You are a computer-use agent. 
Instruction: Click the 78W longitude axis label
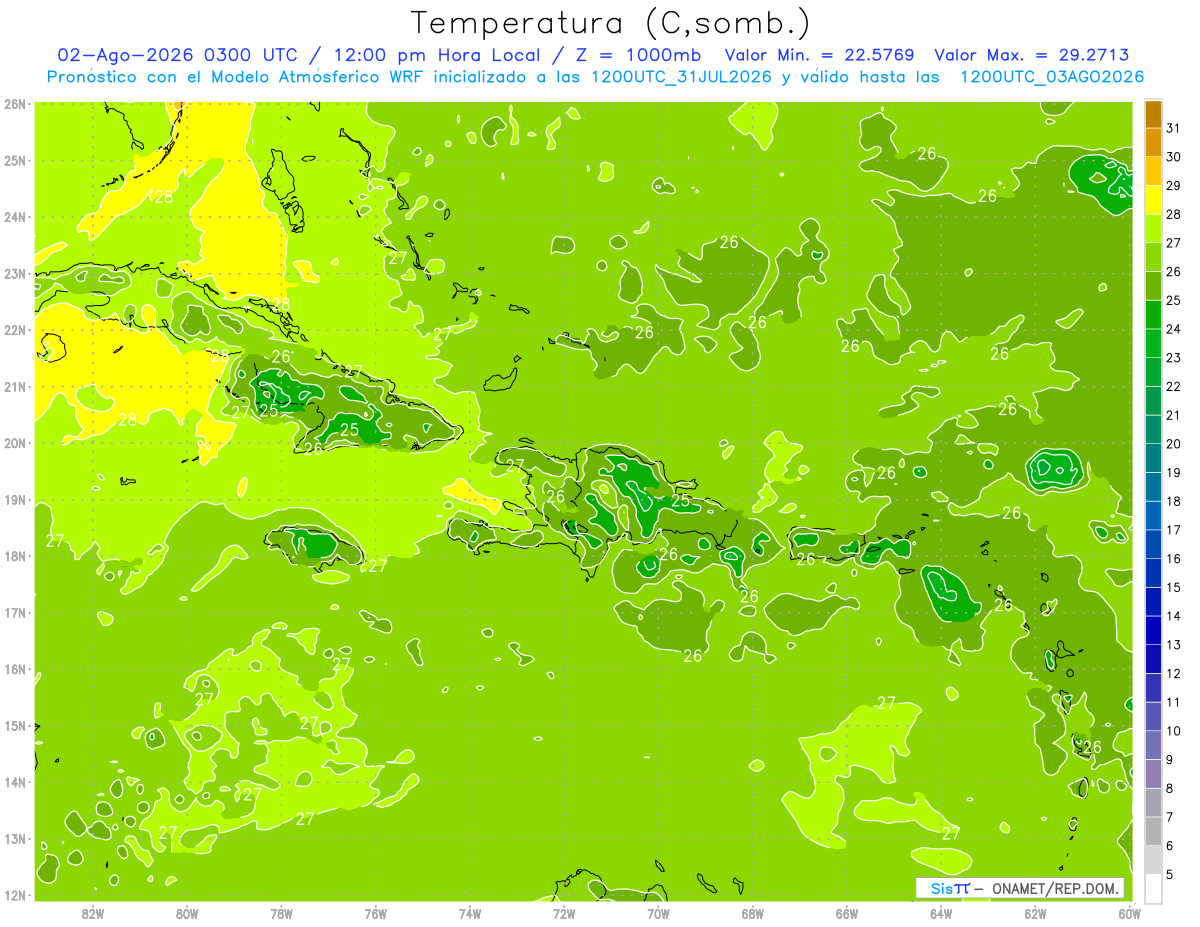pos(281,913)
